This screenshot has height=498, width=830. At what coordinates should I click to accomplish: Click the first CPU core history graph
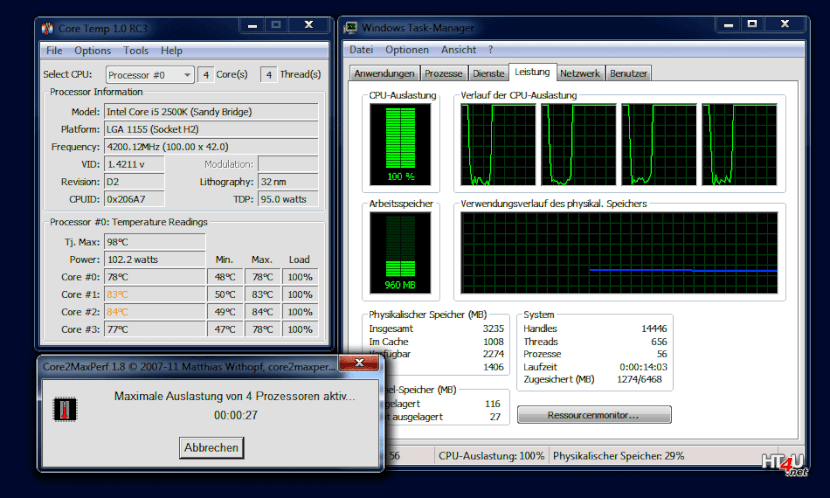[x=498, y=144]
